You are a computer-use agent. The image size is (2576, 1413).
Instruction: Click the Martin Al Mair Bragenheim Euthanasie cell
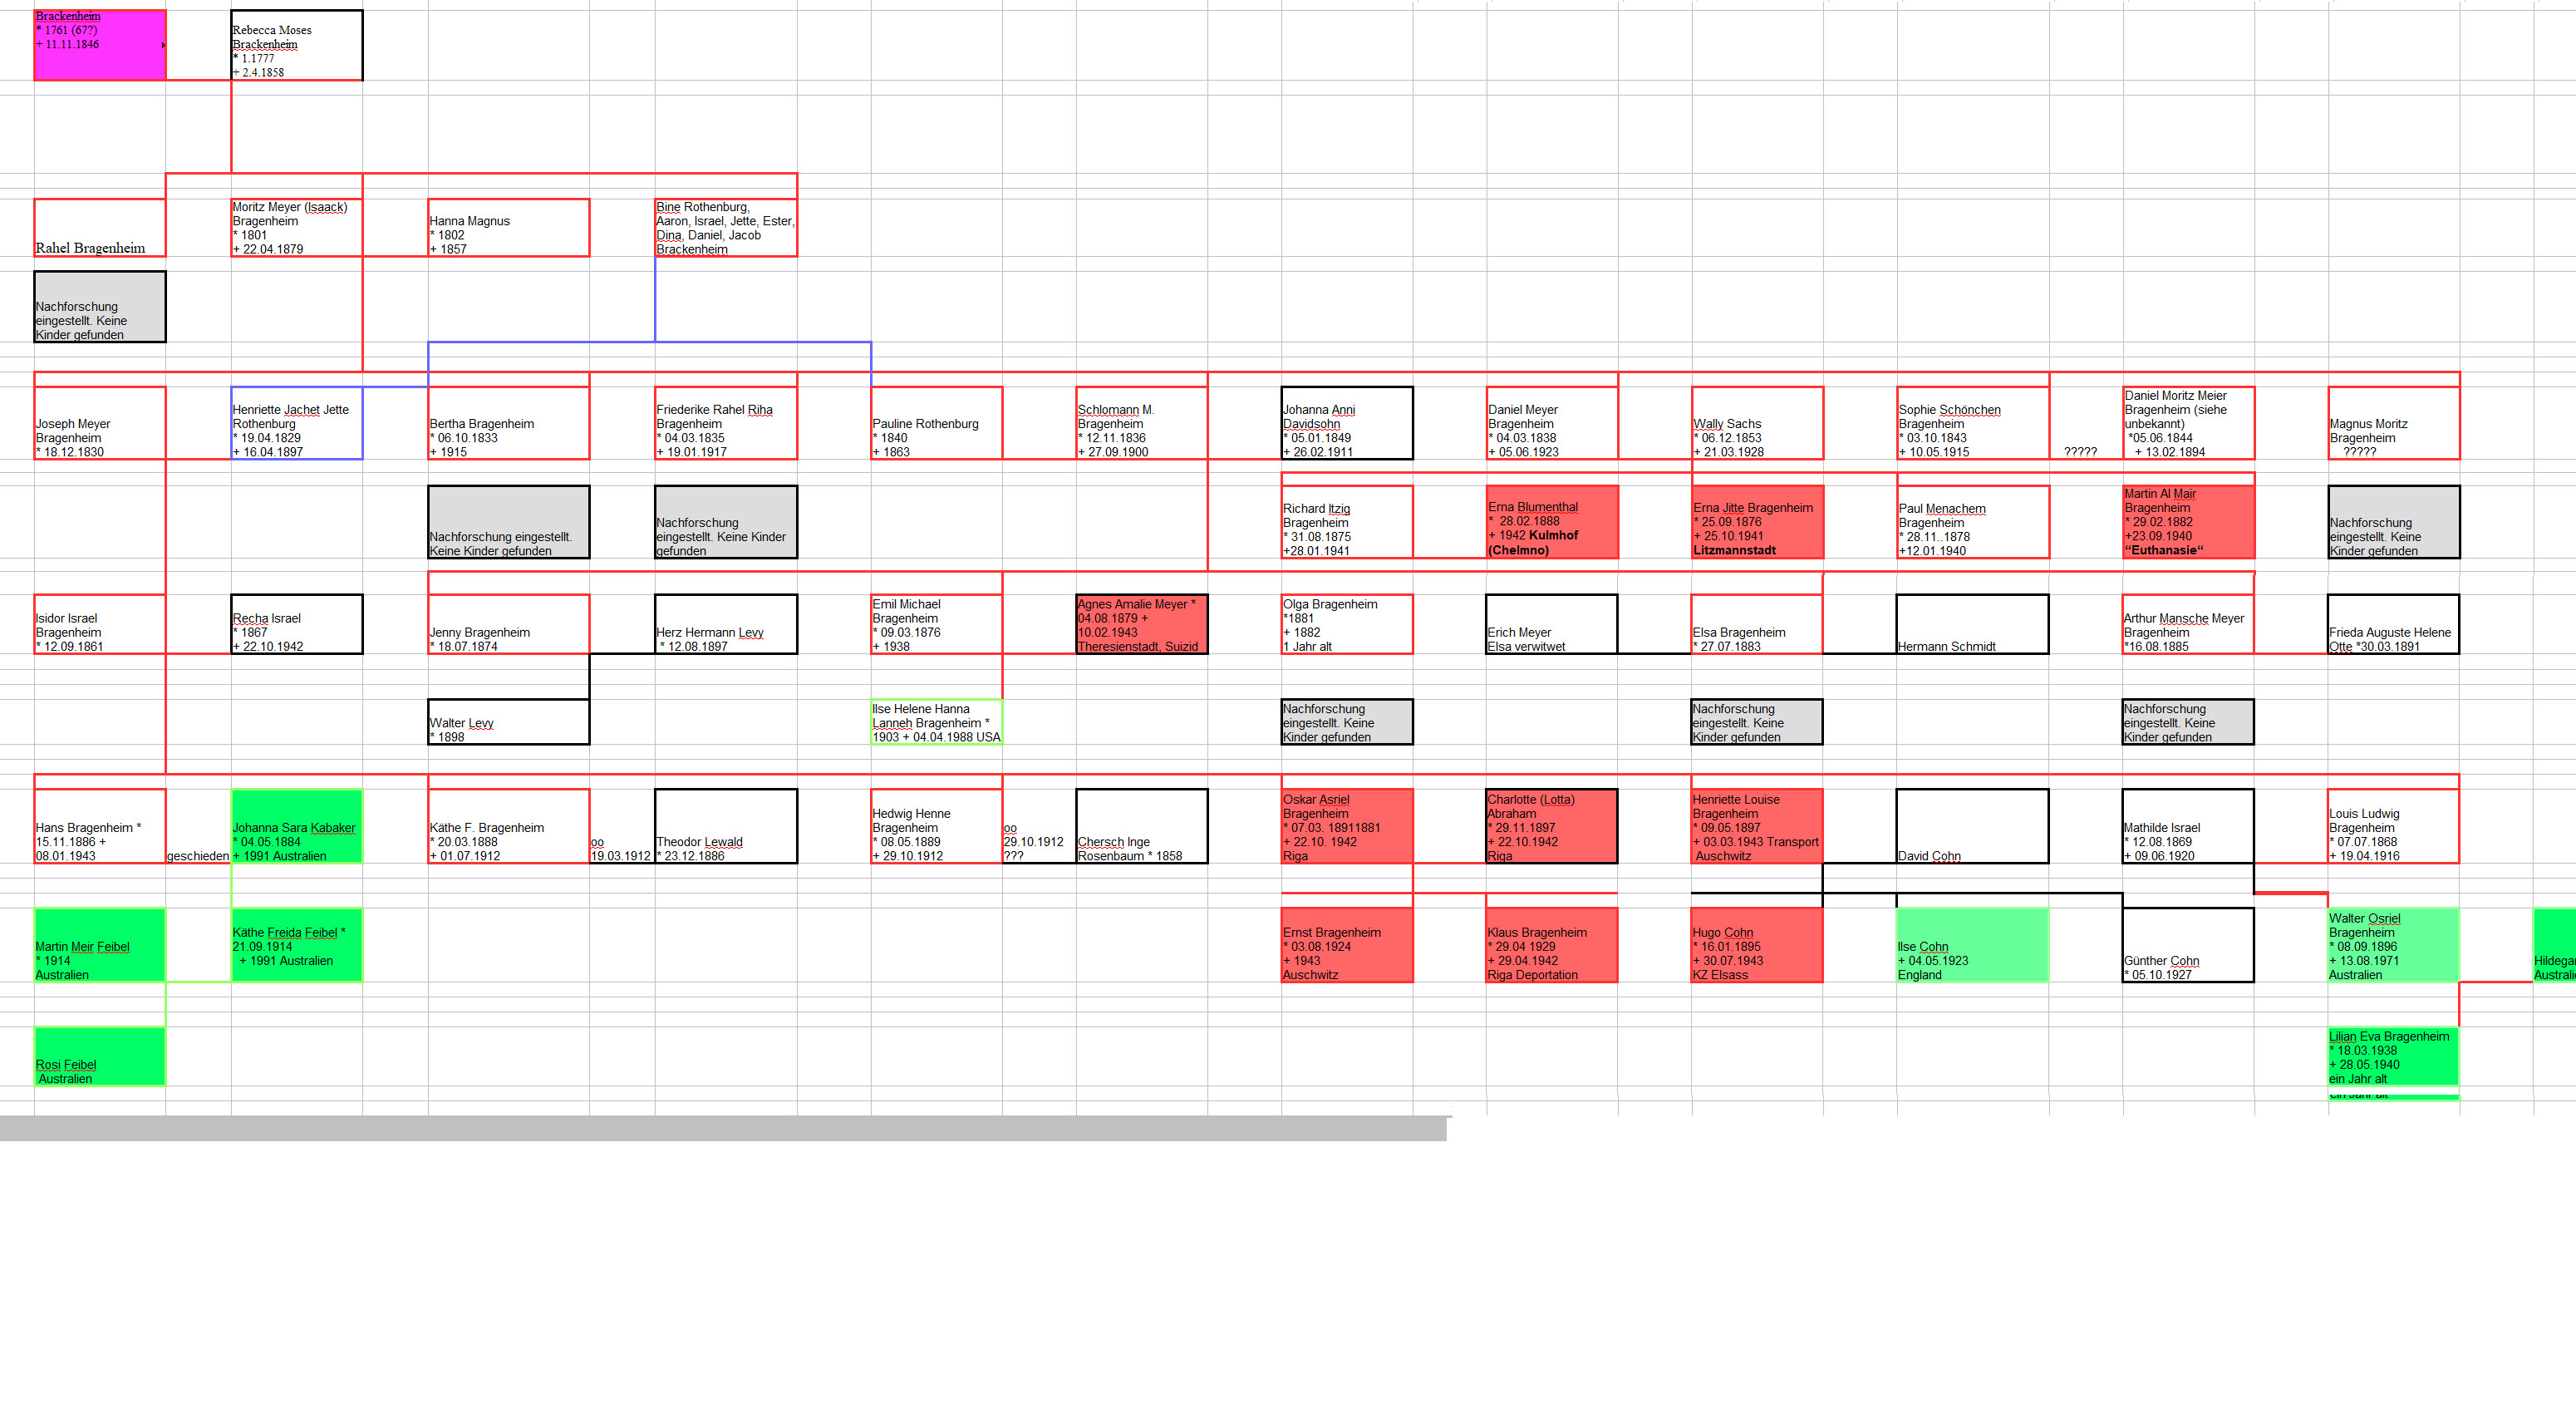(x=2188, y=522)
